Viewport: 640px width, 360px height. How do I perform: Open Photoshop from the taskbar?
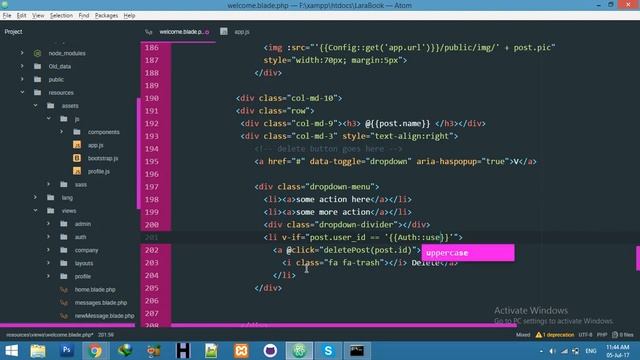[x=67, y=351]
